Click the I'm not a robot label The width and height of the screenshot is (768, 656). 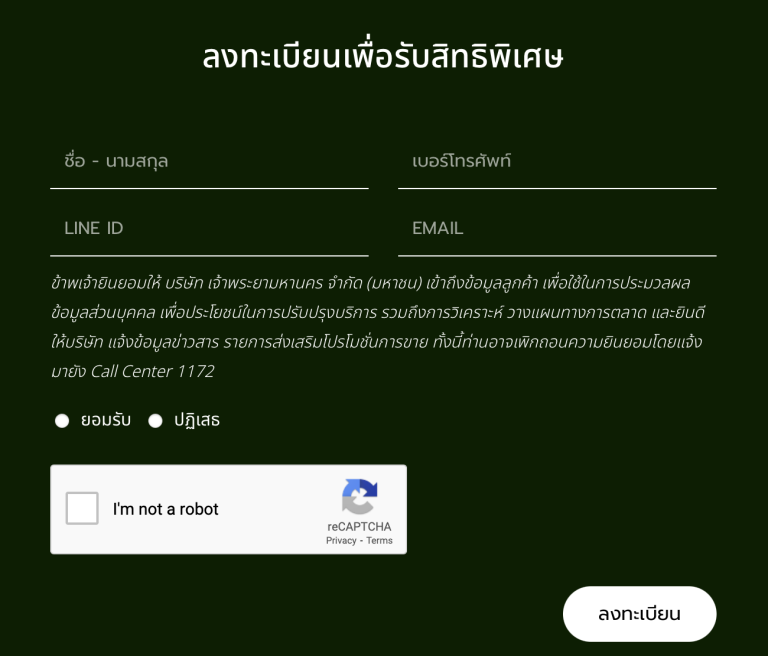point(166,509)
